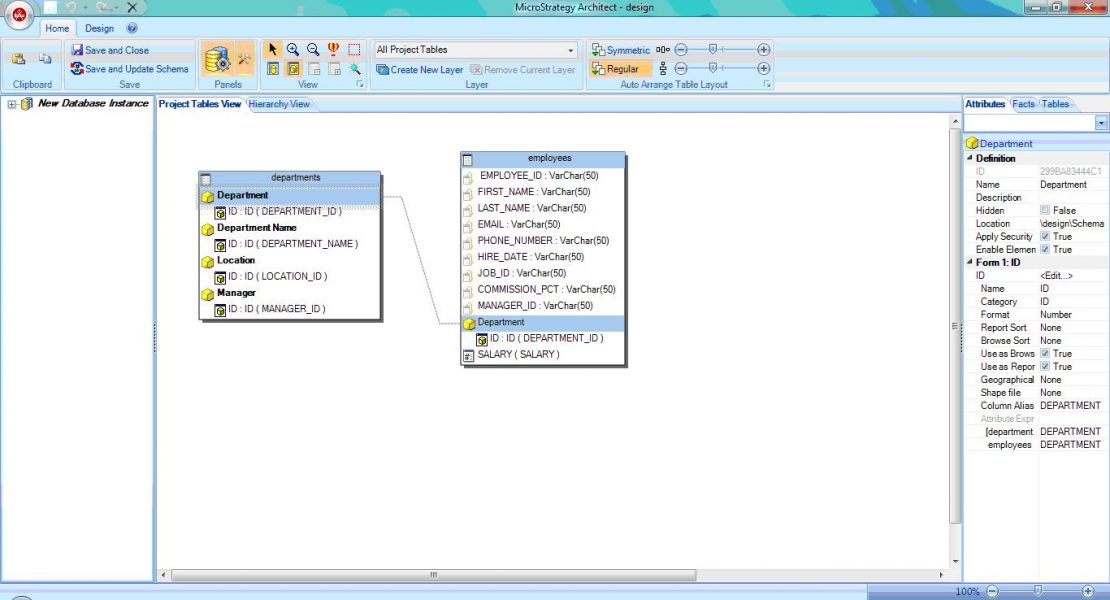Viewport: 1110px width, 600px height.
Task: Click Create New Layer
Action: (x=419, y=69)
